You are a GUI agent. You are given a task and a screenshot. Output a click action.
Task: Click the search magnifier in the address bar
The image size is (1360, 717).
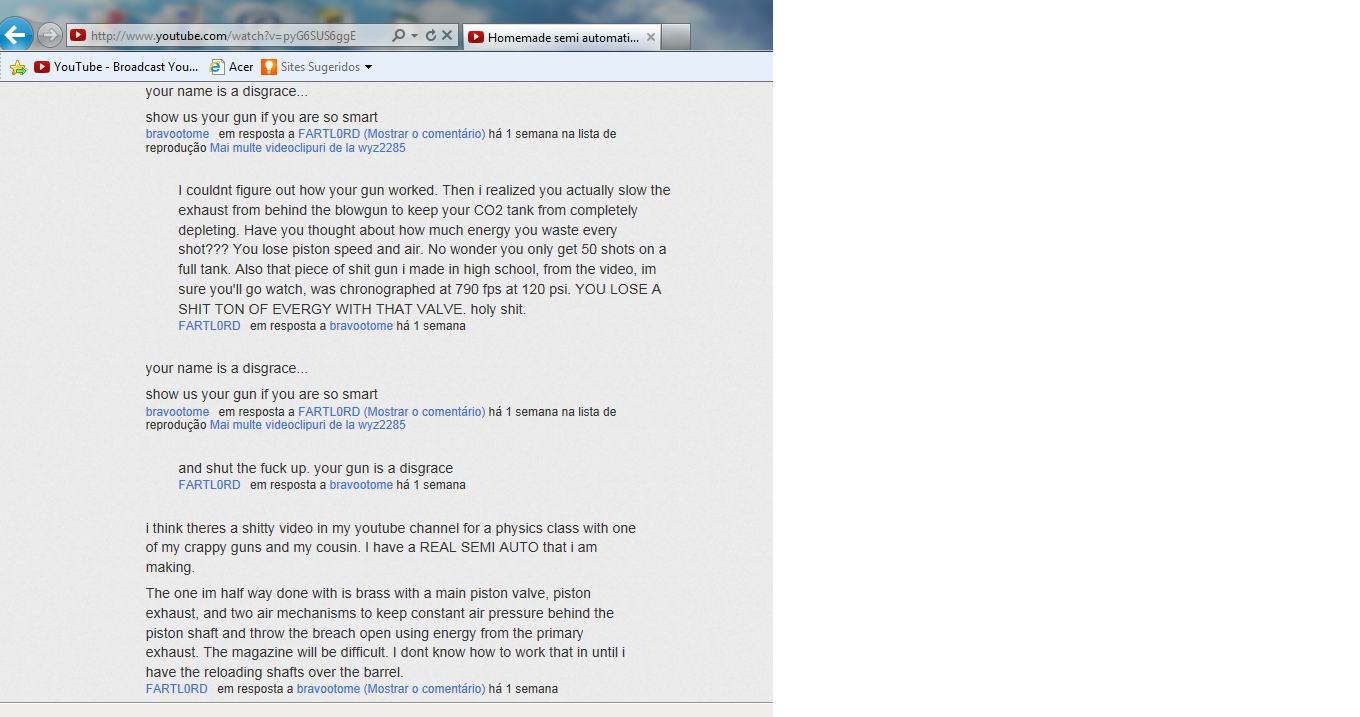click(399, 36)
